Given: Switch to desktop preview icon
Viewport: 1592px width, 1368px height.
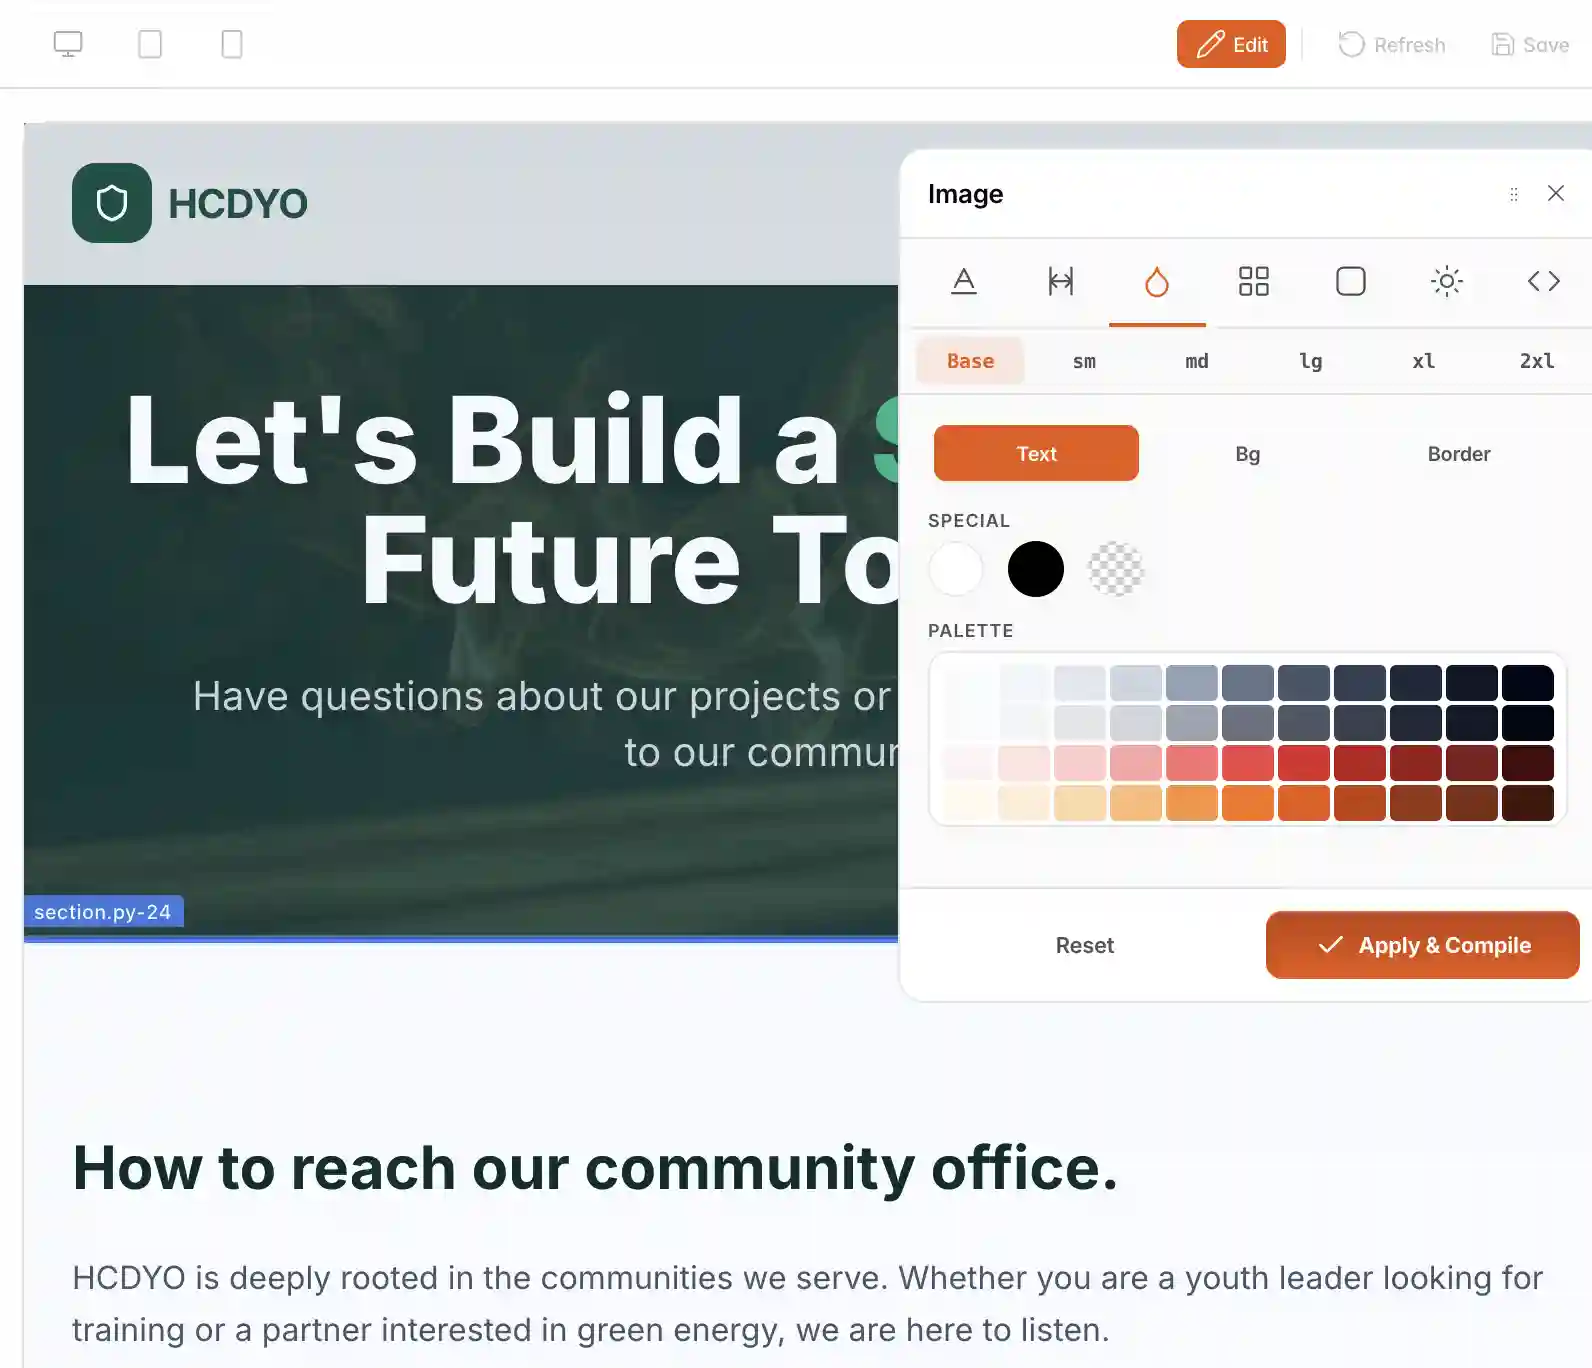Looking at the screenshot, I should 68,44.
